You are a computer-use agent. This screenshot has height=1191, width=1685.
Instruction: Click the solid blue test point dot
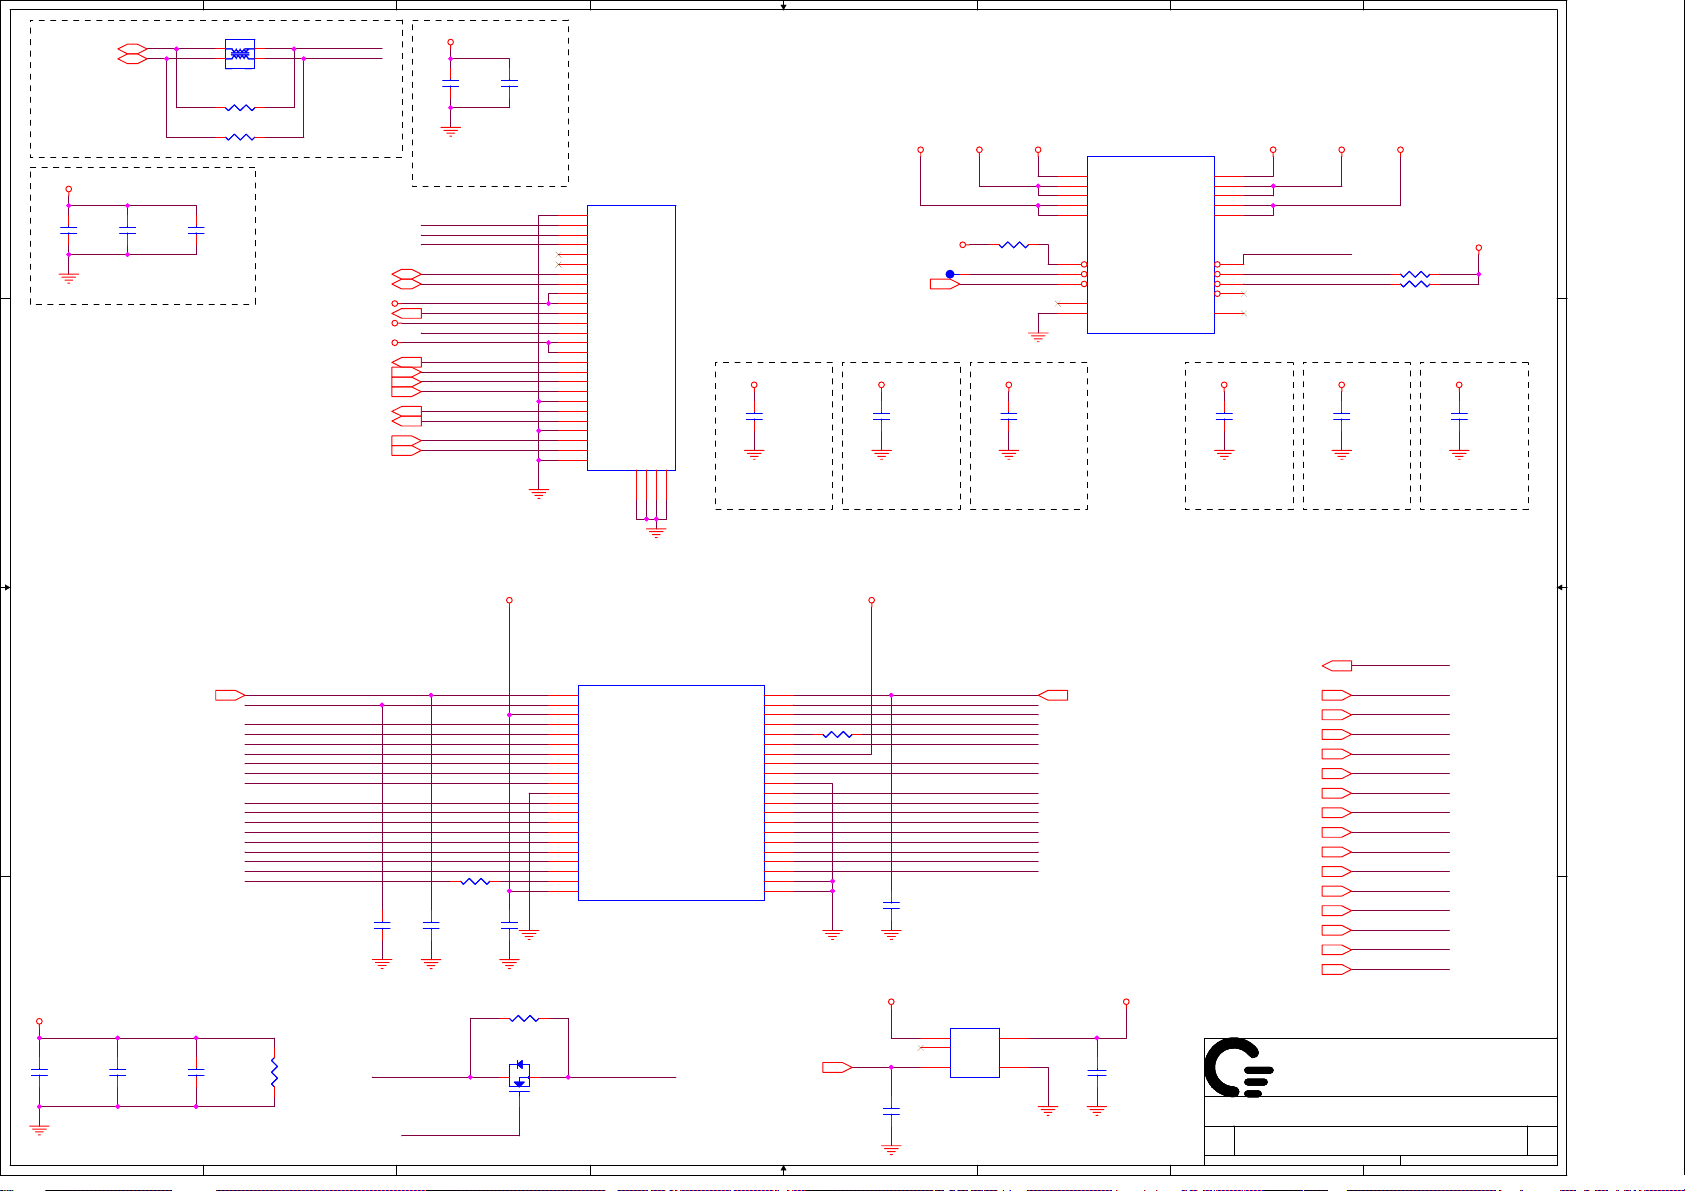950,274
